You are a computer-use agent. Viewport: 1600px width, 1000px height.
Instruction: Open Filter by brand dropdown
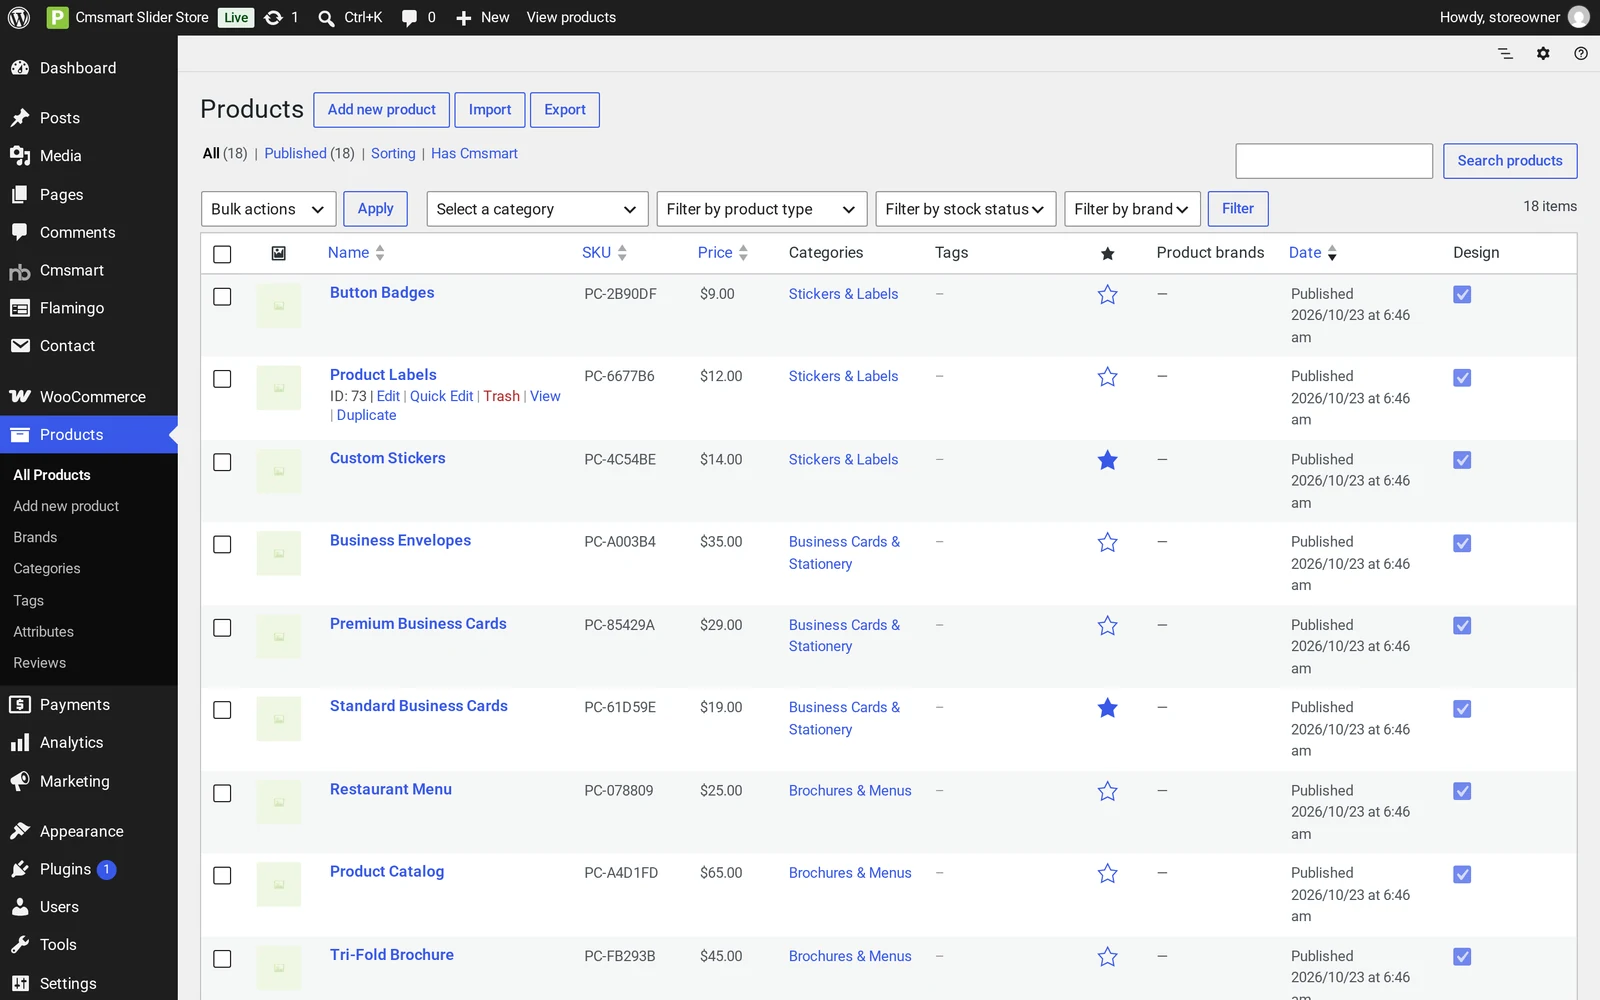click(x=1132, y=209)
